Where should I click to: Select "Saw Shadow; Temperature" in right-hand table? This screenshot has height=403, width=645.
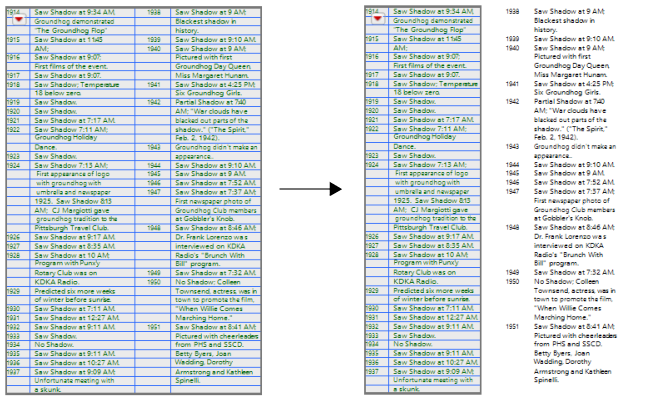pos(435,84)
